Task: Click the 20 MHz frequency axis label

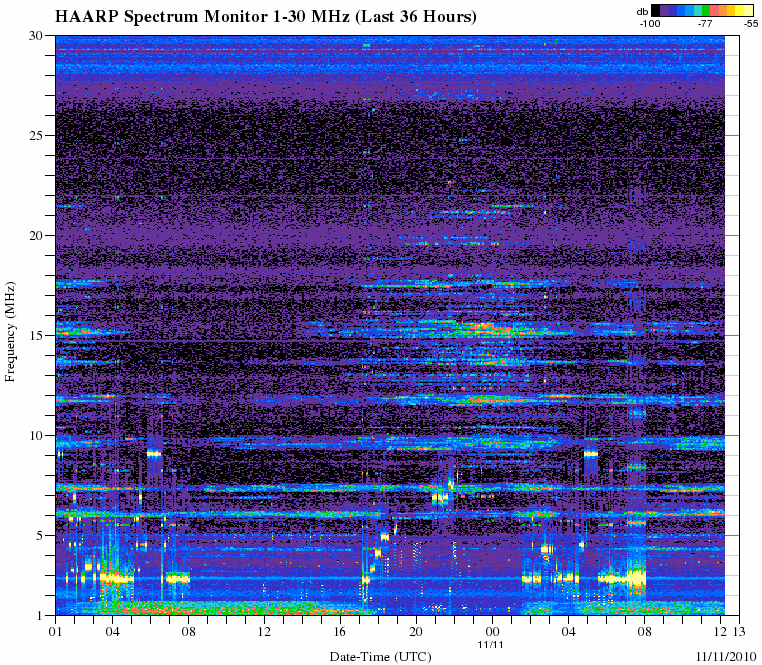Action: 37,235
